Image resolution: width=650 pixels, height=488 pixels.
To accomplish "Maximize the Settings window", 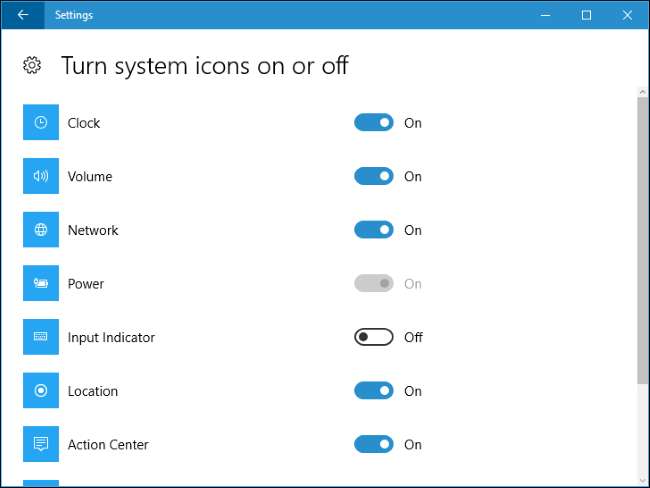I will click(x=586, y=15).
